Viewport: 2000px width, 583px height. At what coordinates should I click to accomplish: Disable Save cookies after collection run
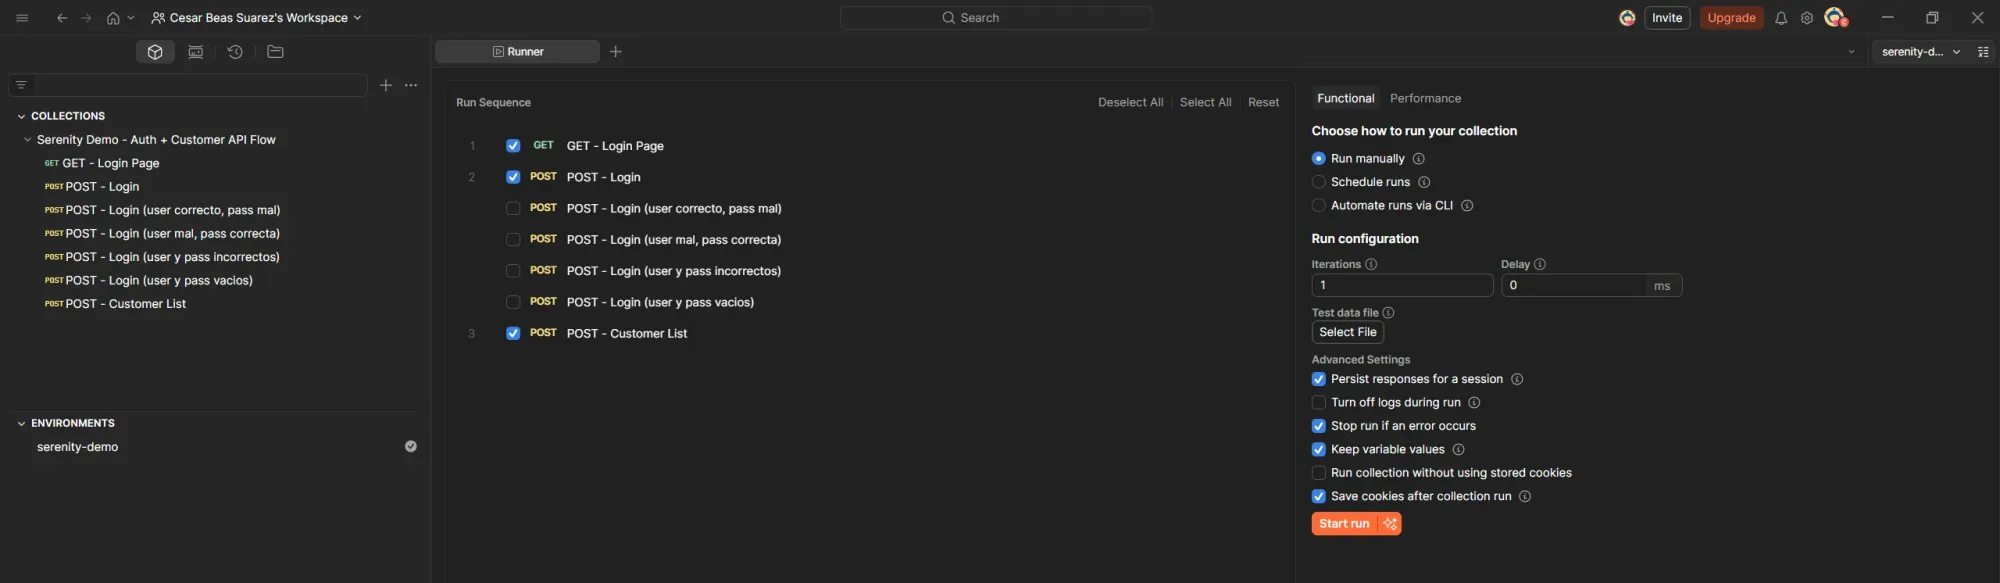click(1318, 497)
